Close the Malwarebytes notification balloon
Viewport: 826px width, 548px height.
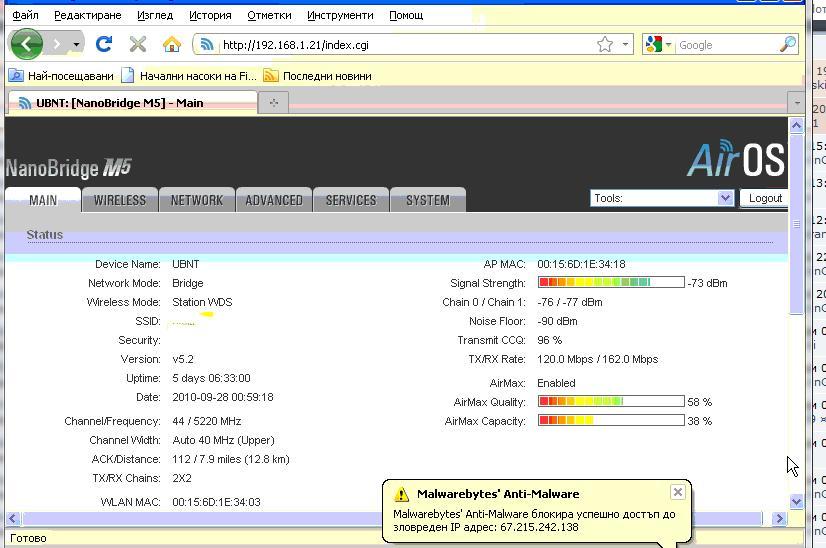click(677, 492)
